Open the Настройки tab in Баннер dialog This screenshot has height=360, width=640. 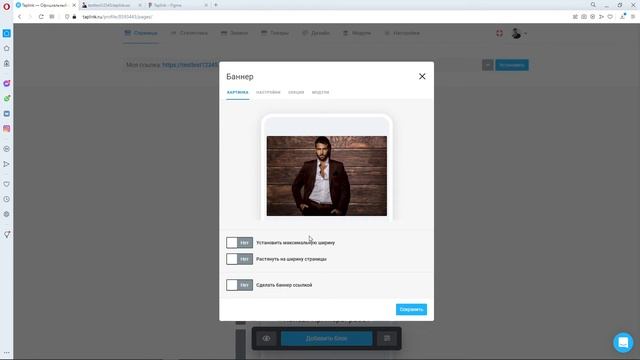pyautogui.click(x=268, y=92)
